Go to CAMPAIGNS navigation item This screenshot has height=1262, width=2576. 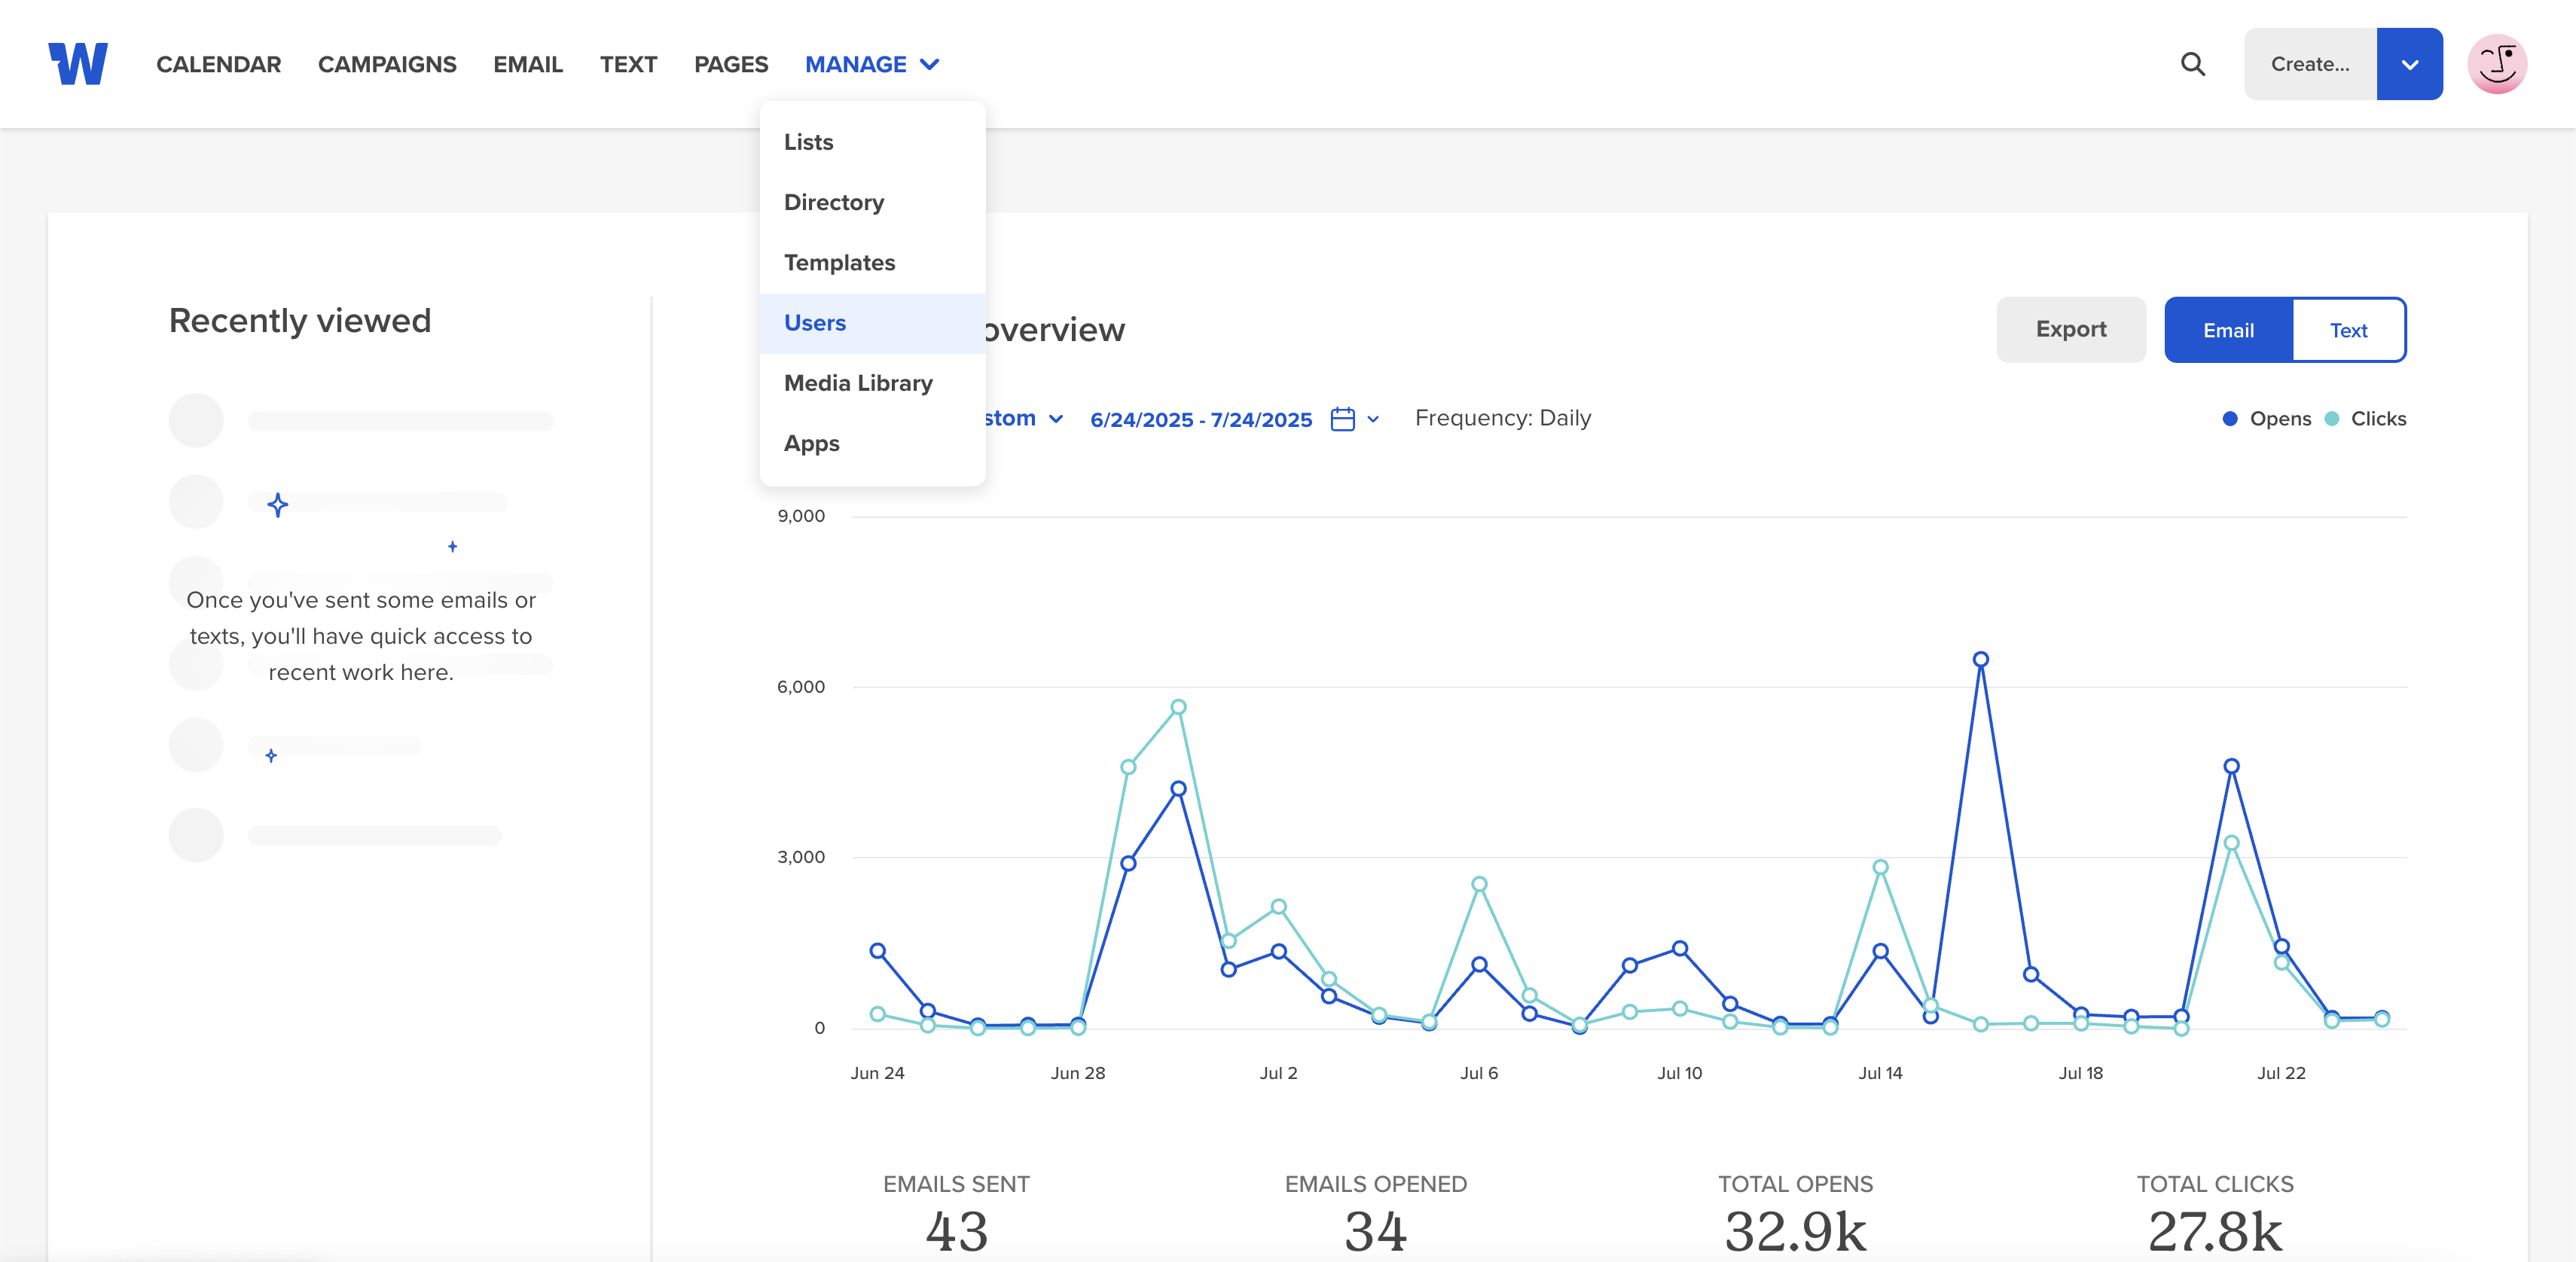click(x=387, y=64)
